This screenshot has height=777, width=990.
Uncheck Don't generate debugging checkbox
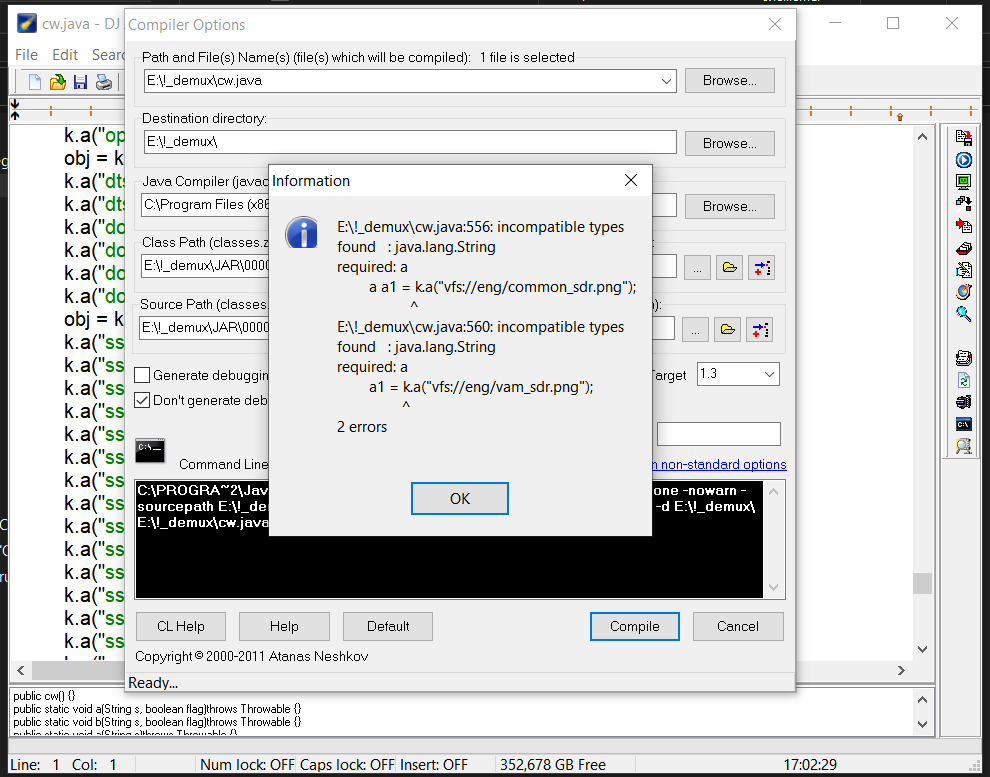point(142,400)
